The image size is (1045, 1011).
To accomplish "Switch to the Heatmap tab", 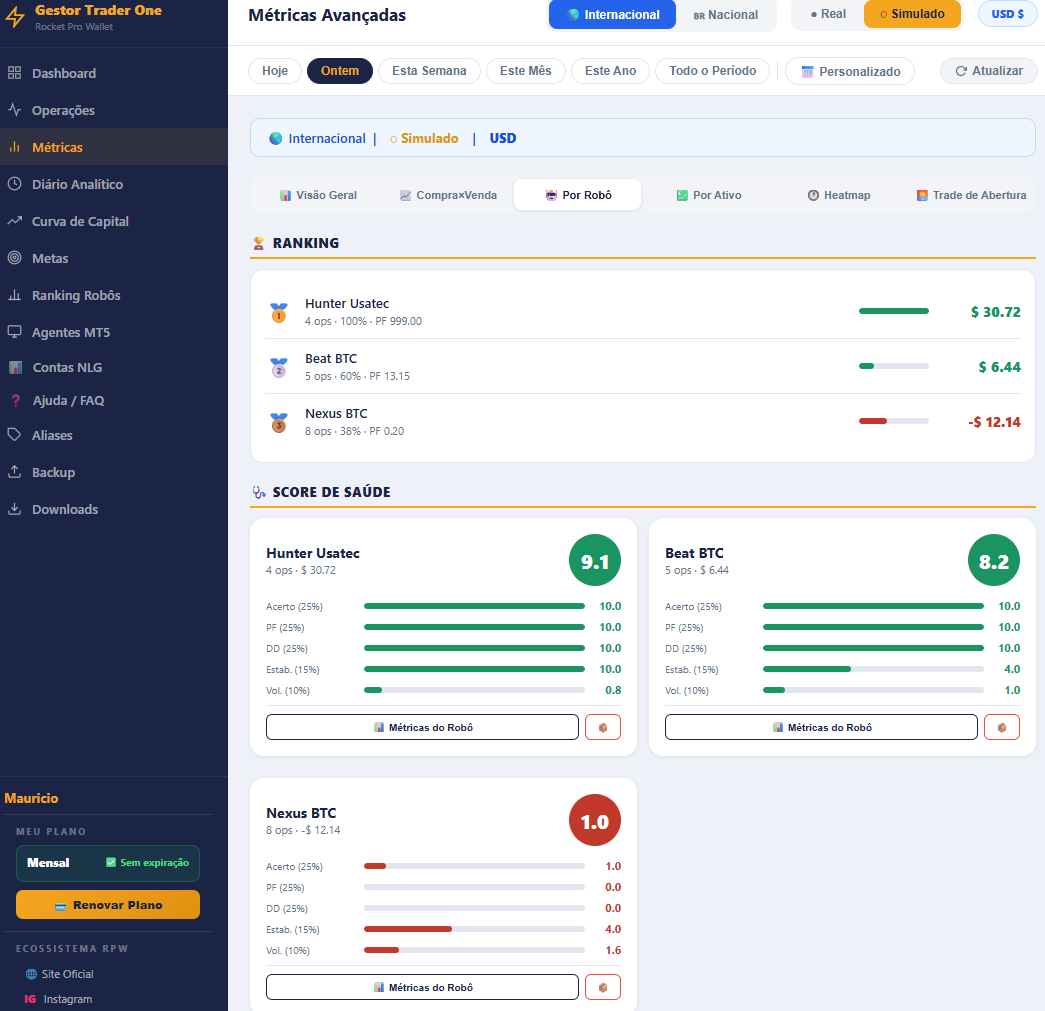I will [838, 195].
